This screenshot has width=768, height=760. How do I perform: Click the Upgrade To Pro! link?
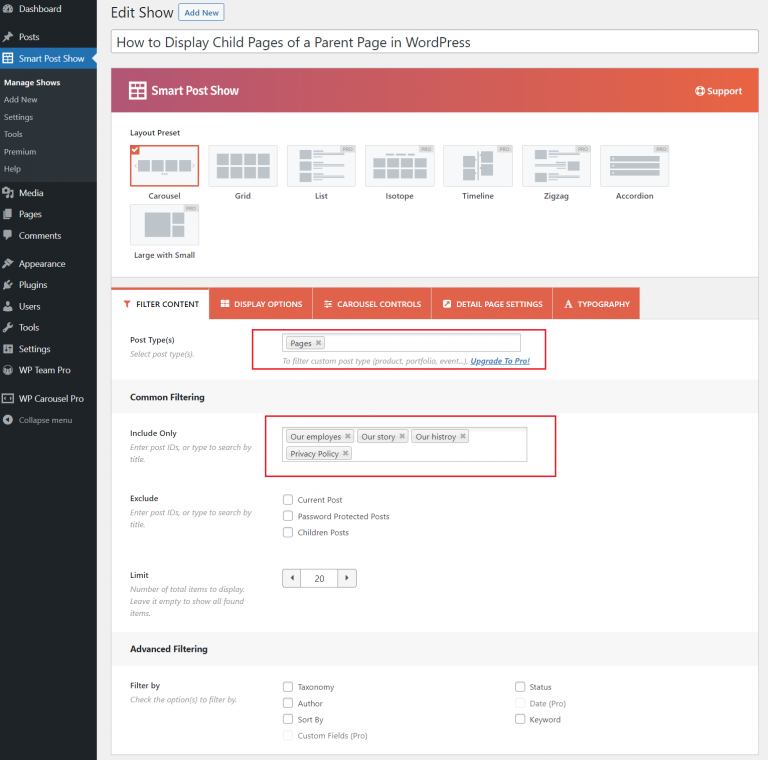[500, 361]
